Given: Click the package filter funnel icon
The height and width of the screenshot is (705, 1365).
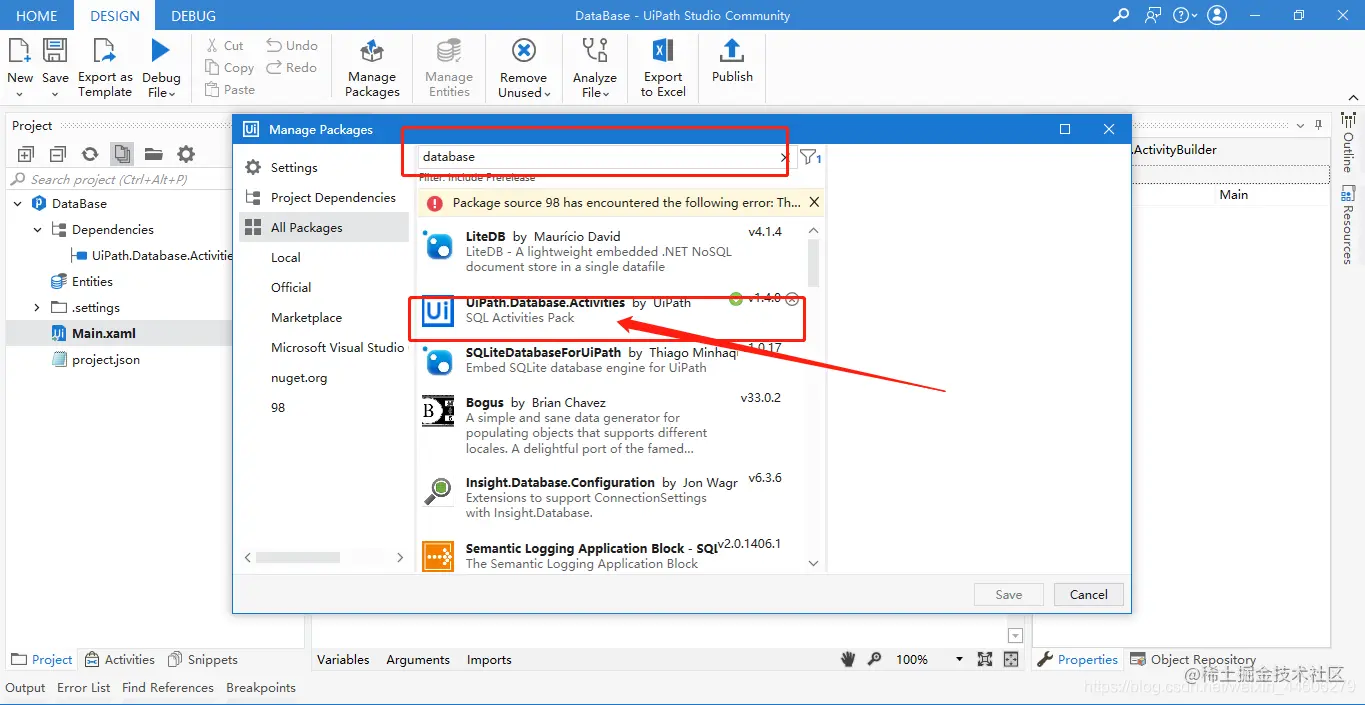Looking at the screenshot, I should (x=810, y=157).
